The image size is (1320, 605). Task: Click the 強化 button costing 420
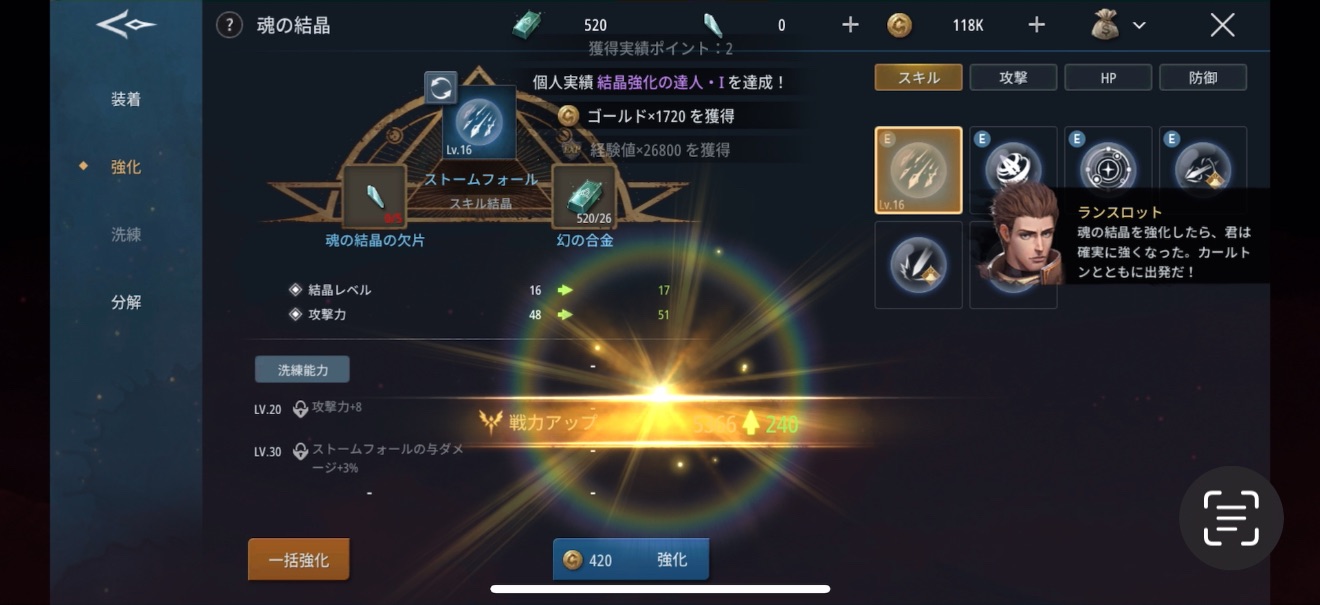[x=631, y=560]
